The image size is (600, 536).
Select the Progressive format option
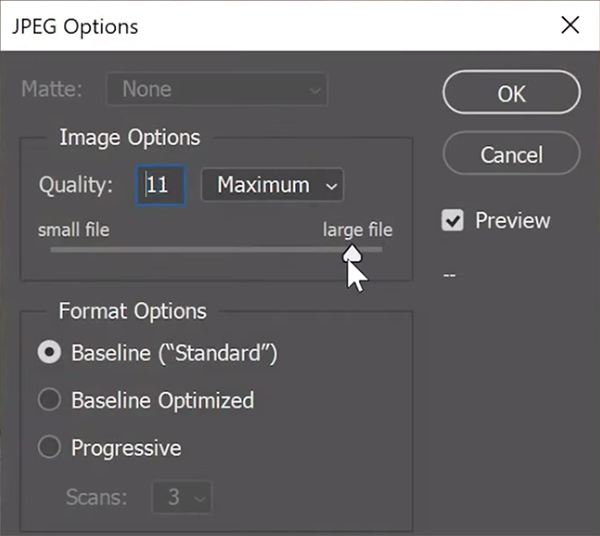coord(49,447)
